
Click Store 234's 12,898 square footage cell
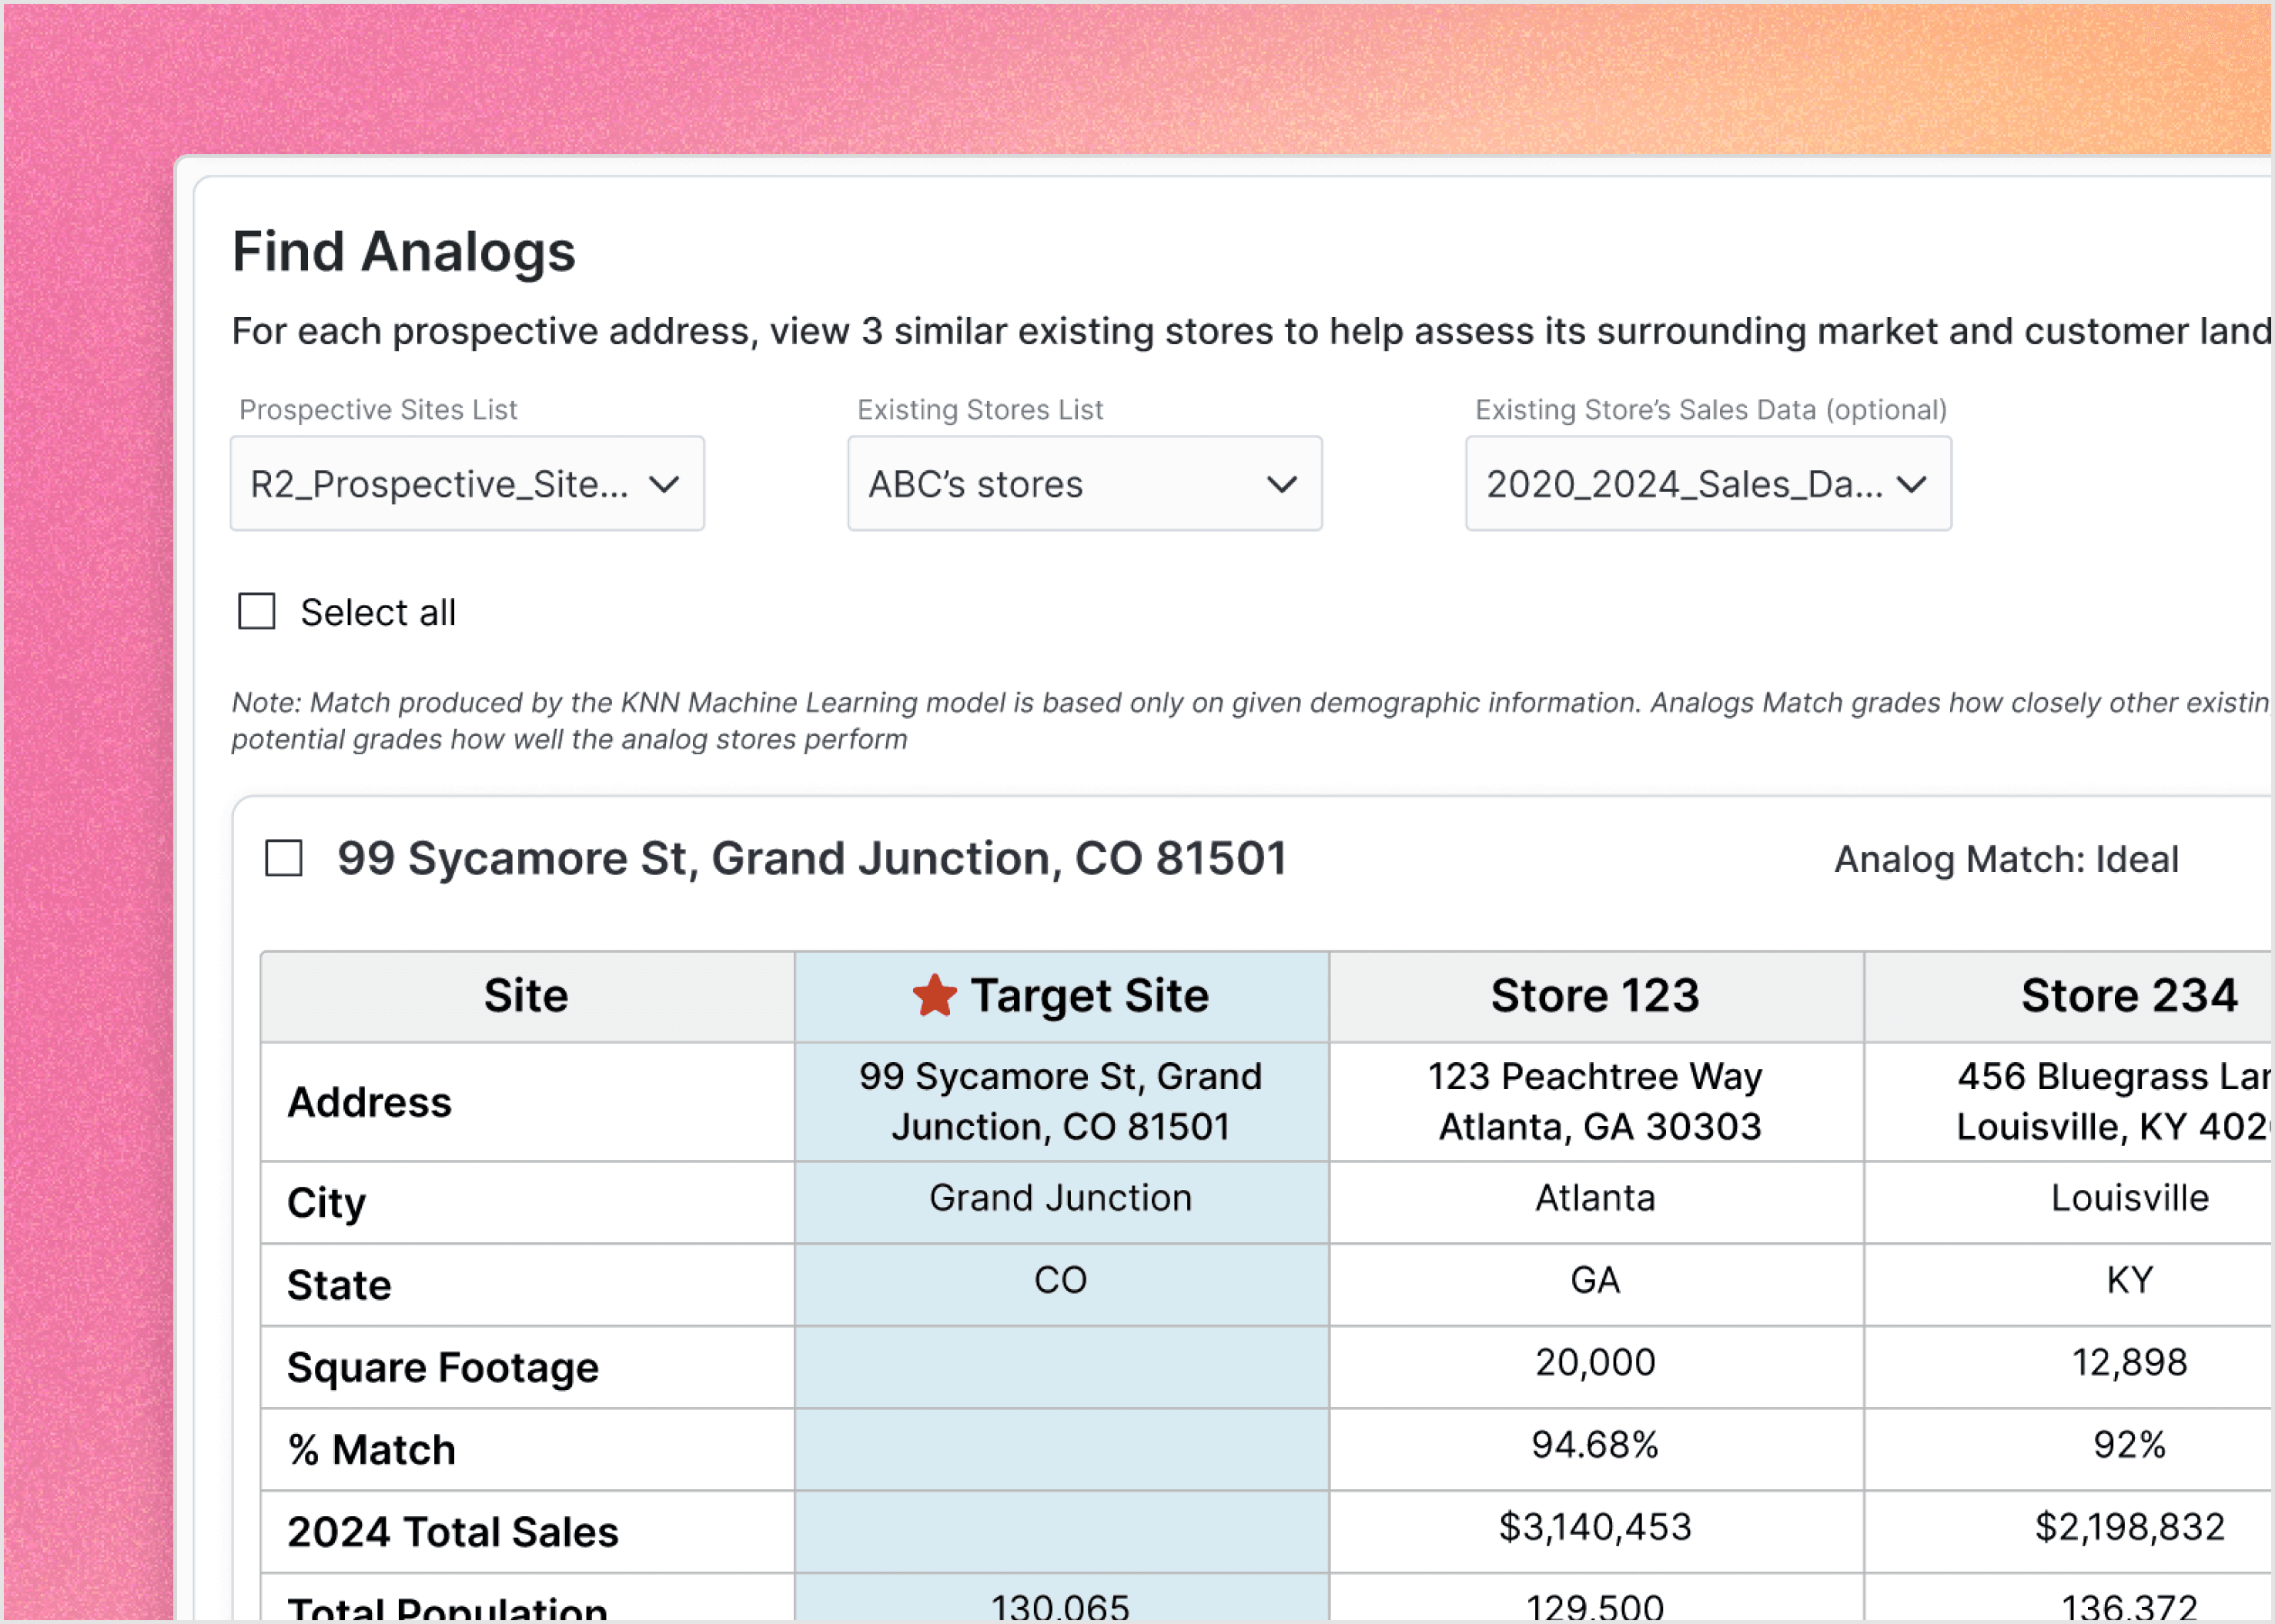coord(2128,1363)
